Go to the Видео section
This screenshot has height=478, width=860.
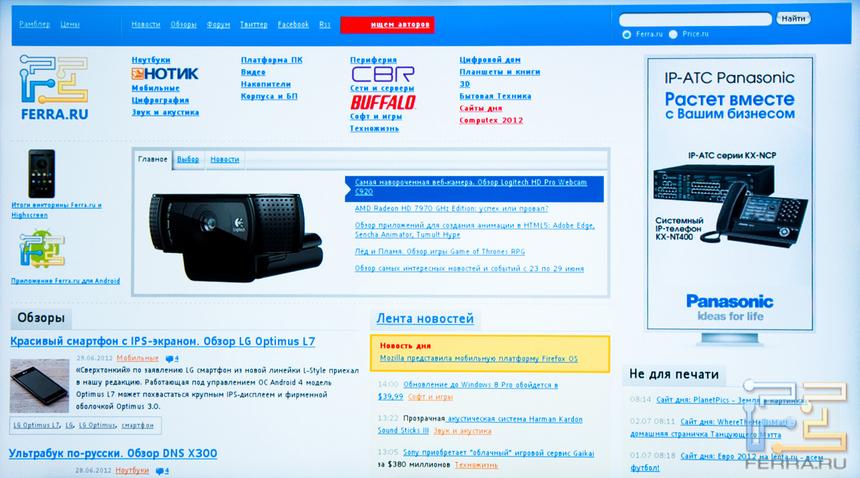[x=253, y=72]
